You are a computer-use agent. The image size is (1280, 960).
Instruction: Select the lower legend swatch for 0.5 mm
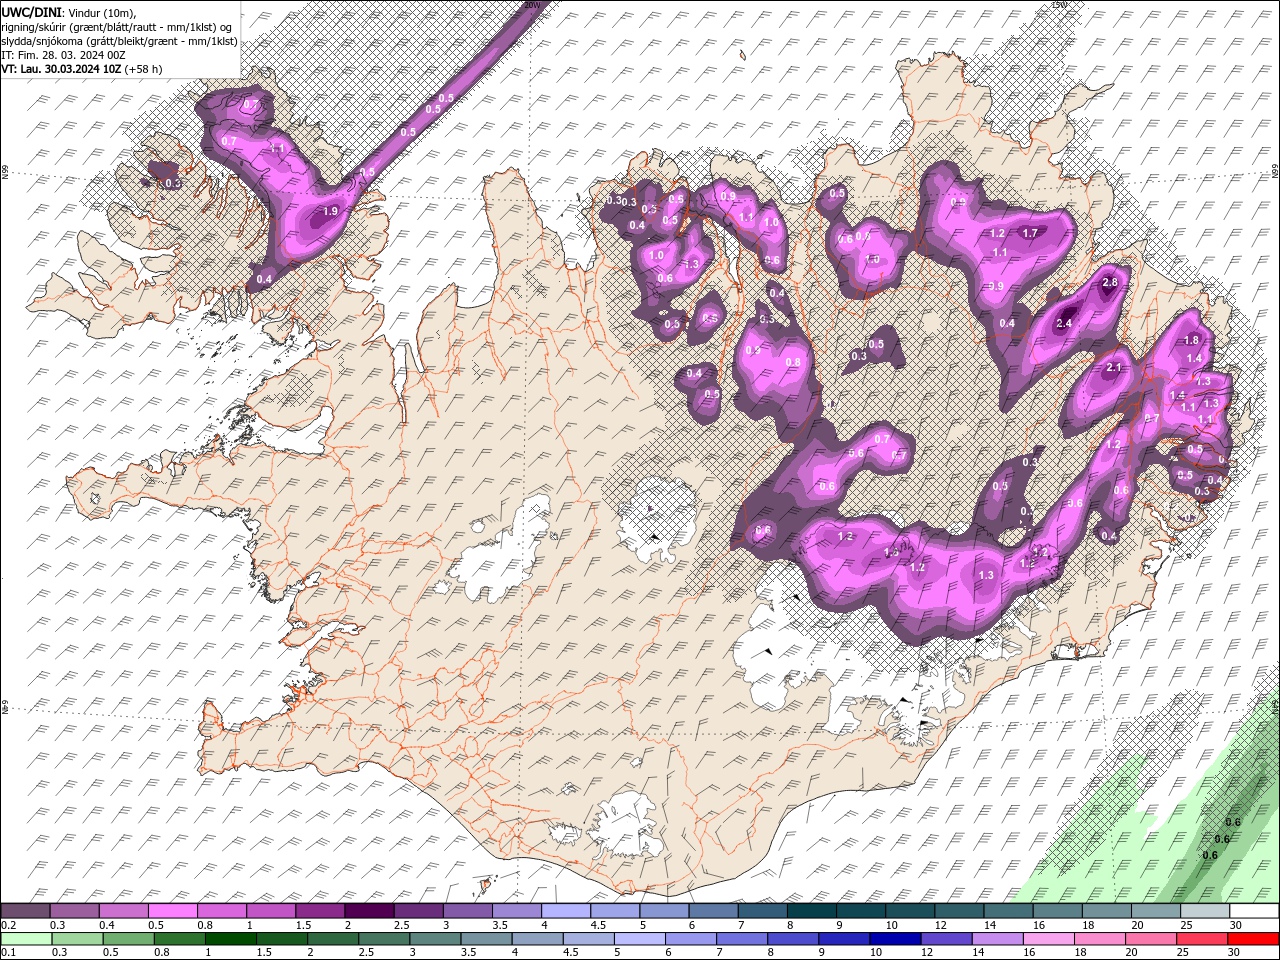coord(130,939)
